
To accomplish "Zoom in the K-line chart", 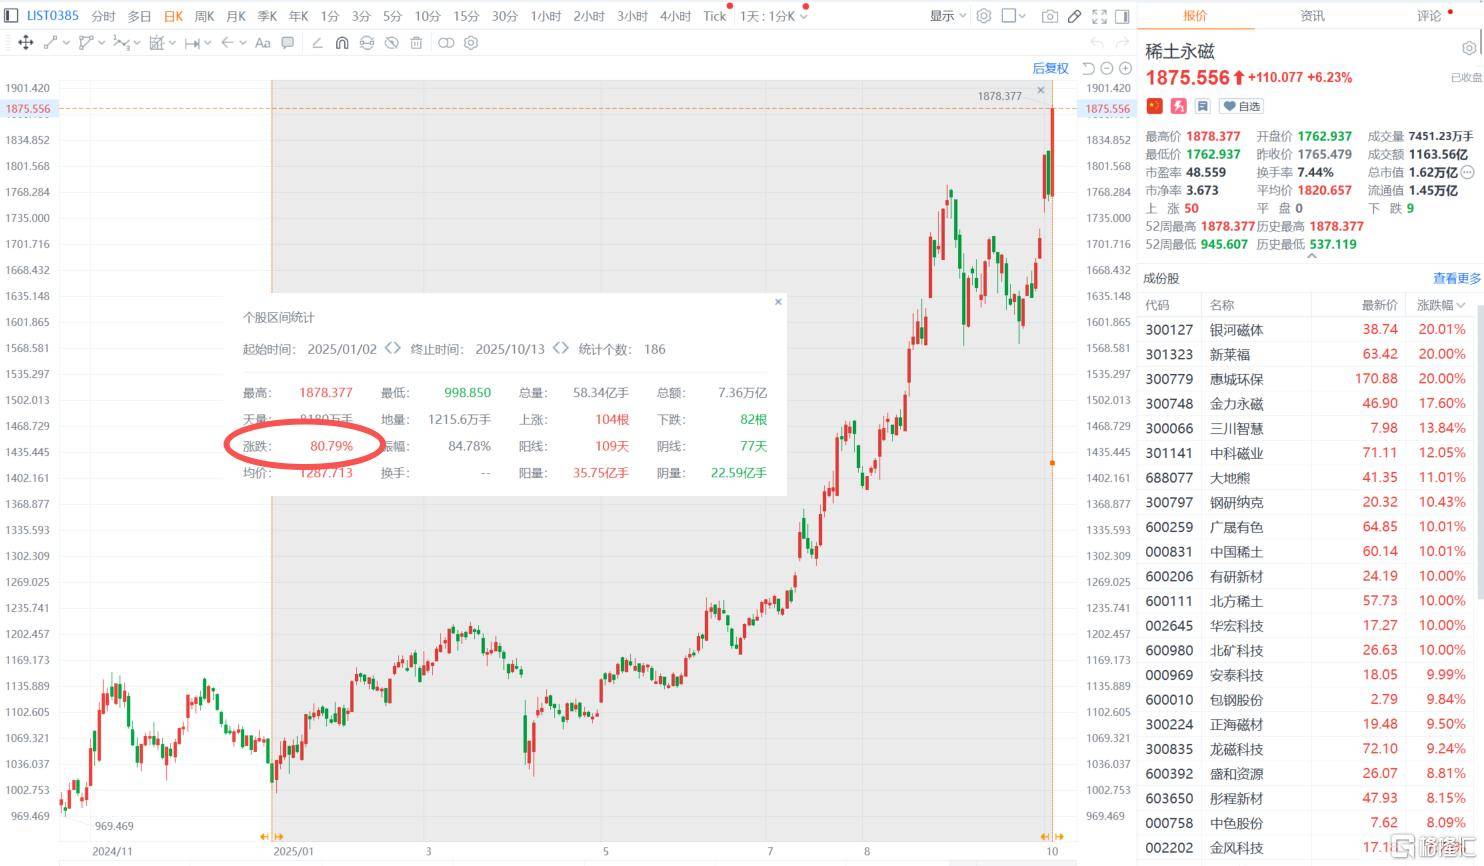I will (x=1125, y=68).
